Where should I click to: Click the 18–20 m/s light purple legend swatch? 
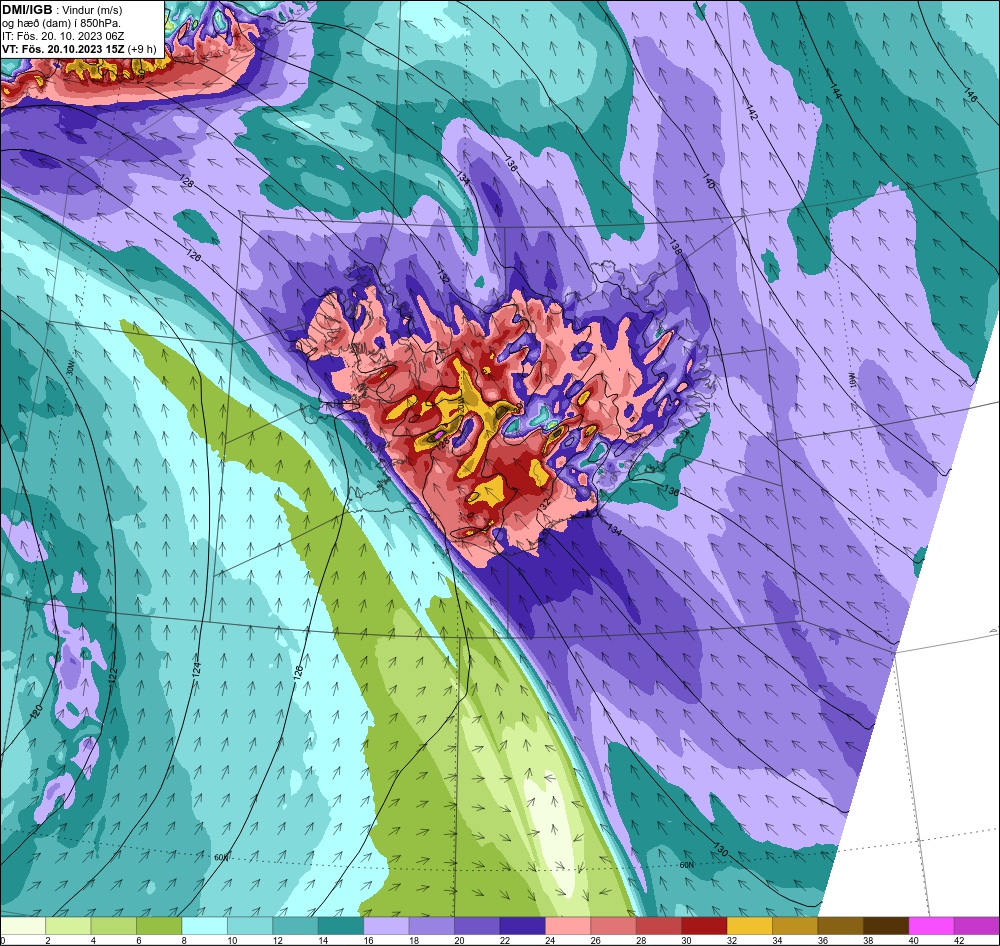(432, 926)
